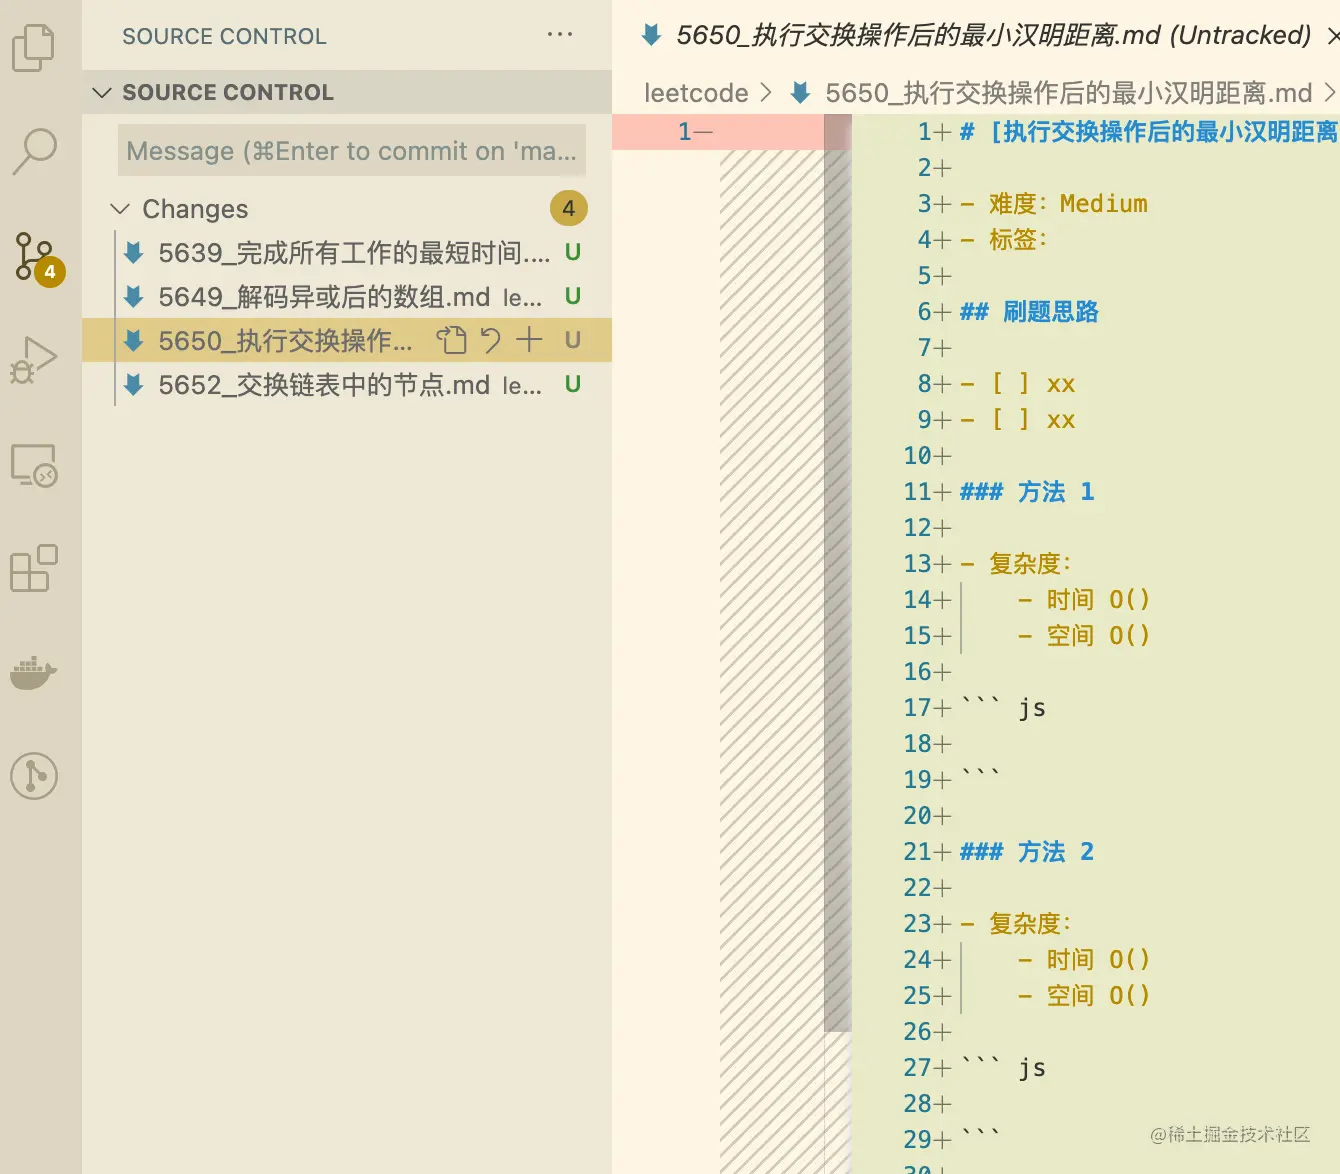1340x1174 pixels.
Task: Click the markdown icon in the editor tab
Action: point(651,35)
